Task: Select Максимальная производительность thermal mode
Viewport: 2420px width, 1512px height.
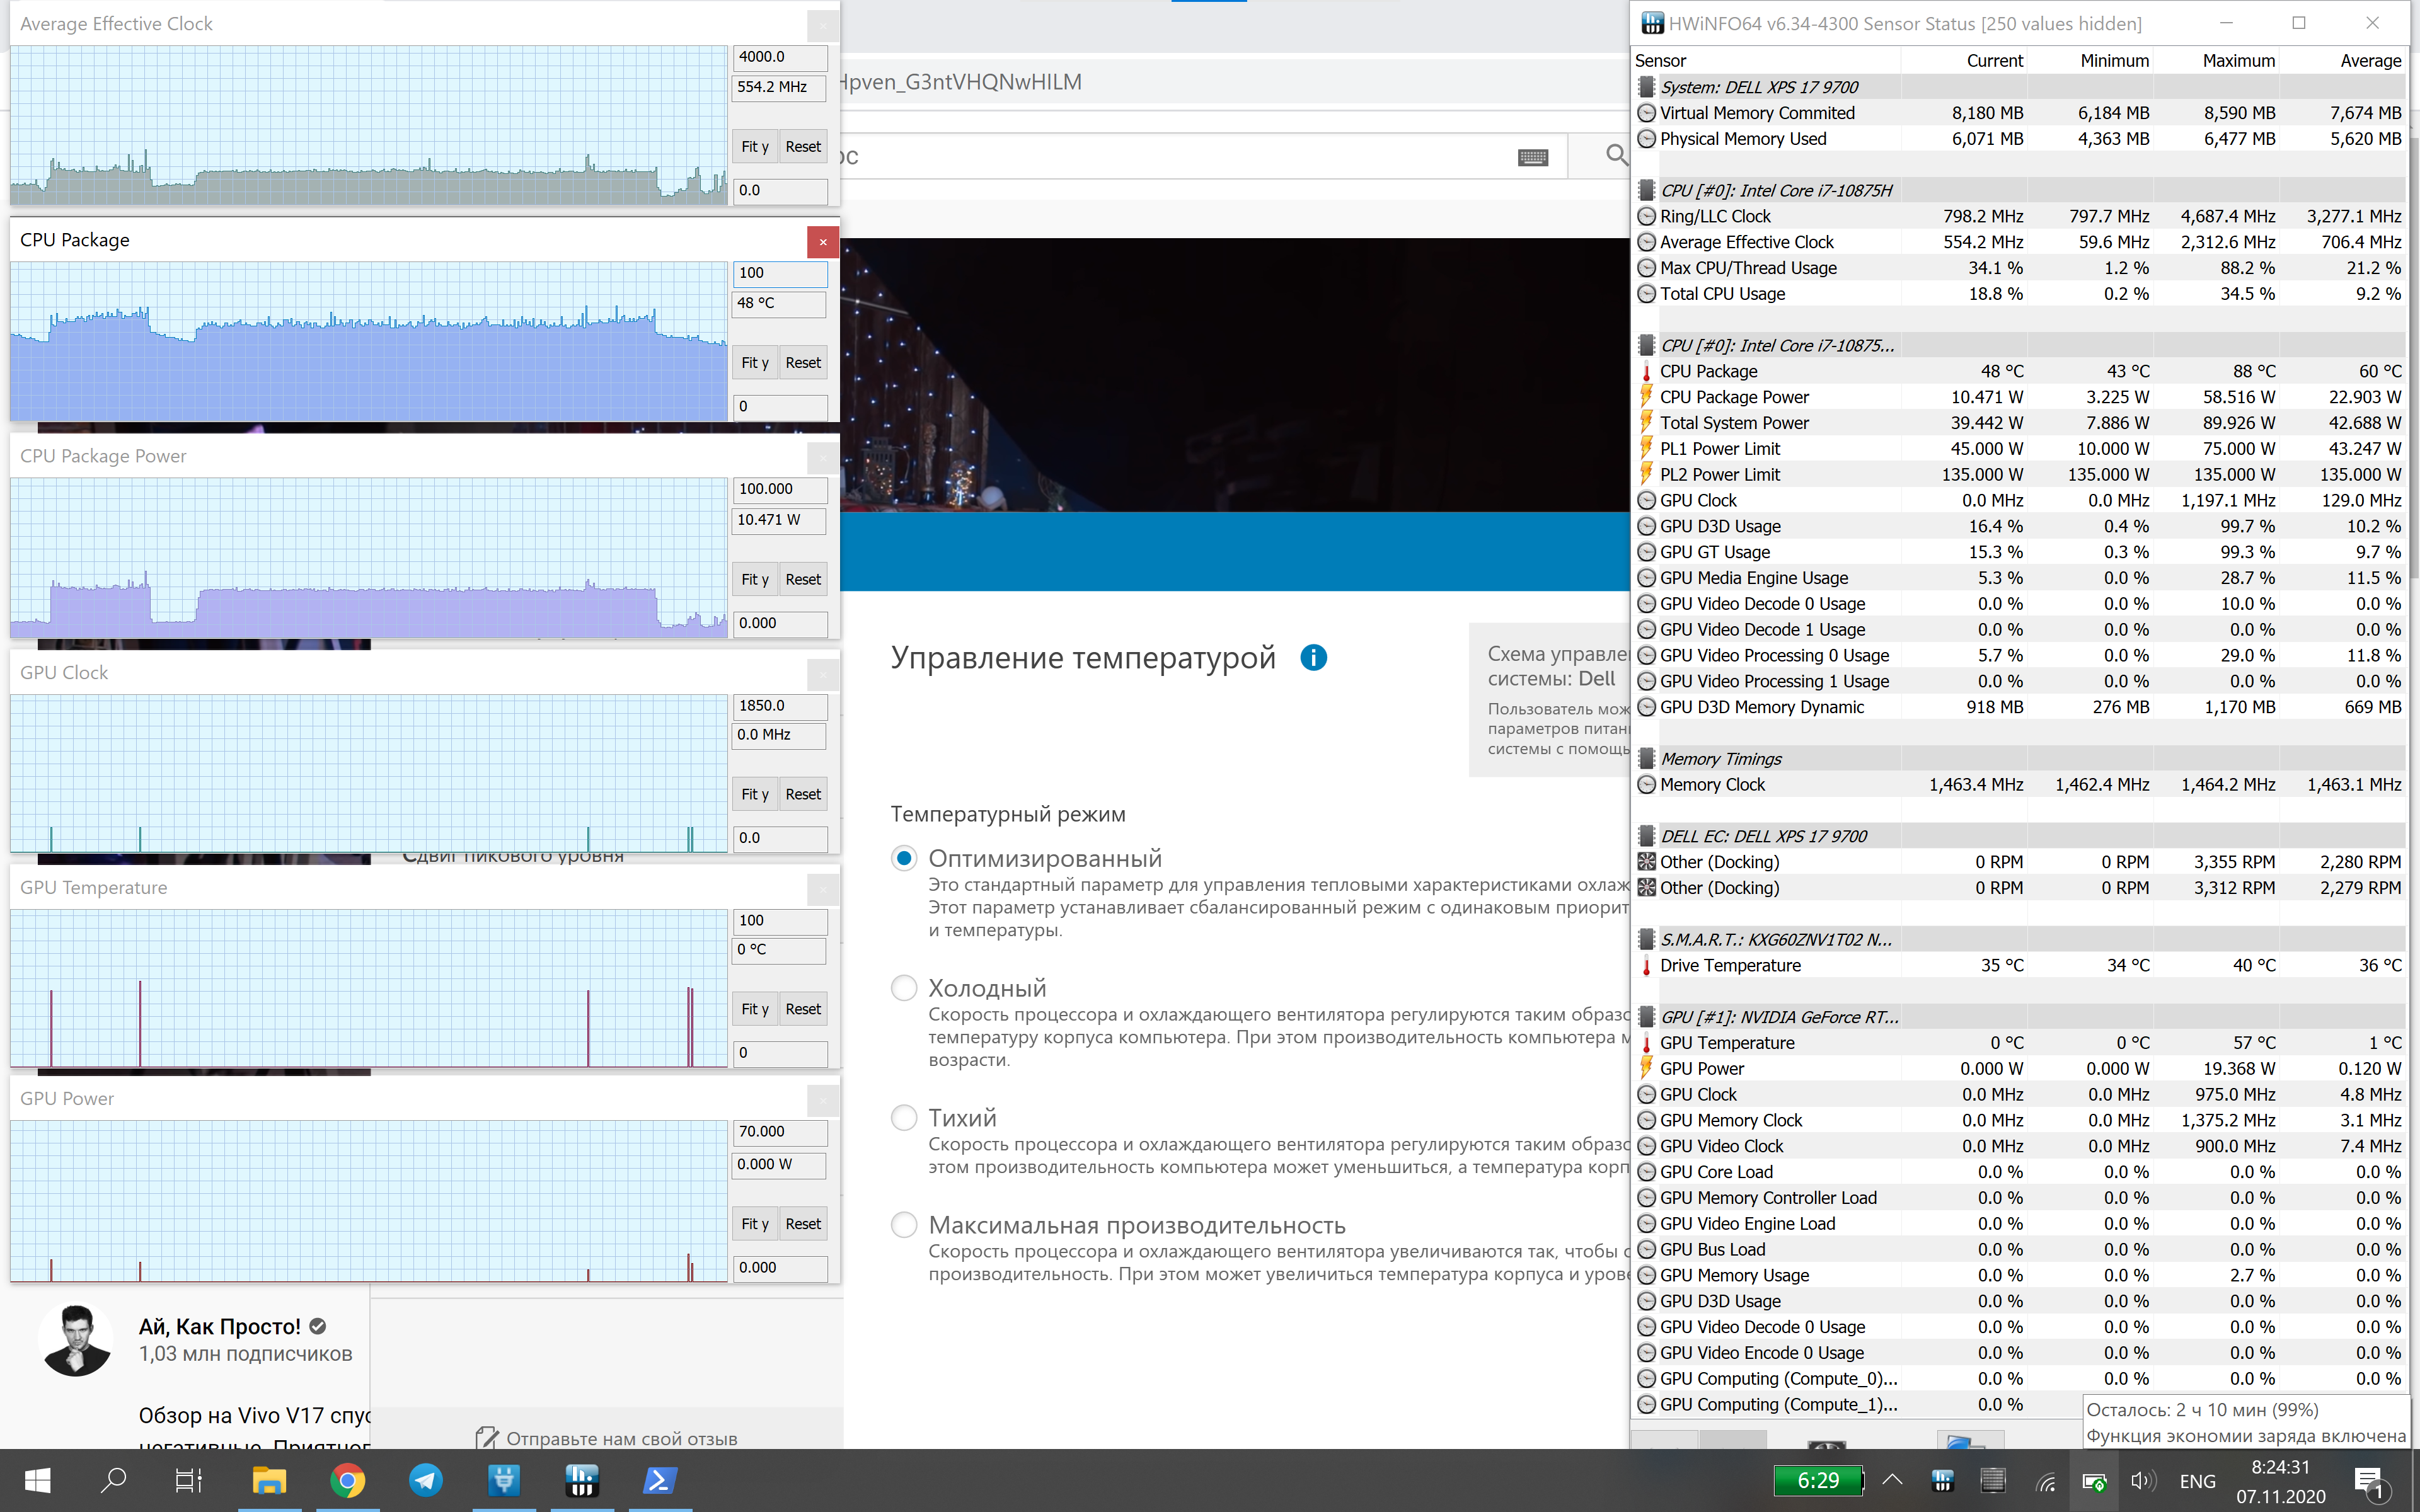Action: click(904, 1225)
